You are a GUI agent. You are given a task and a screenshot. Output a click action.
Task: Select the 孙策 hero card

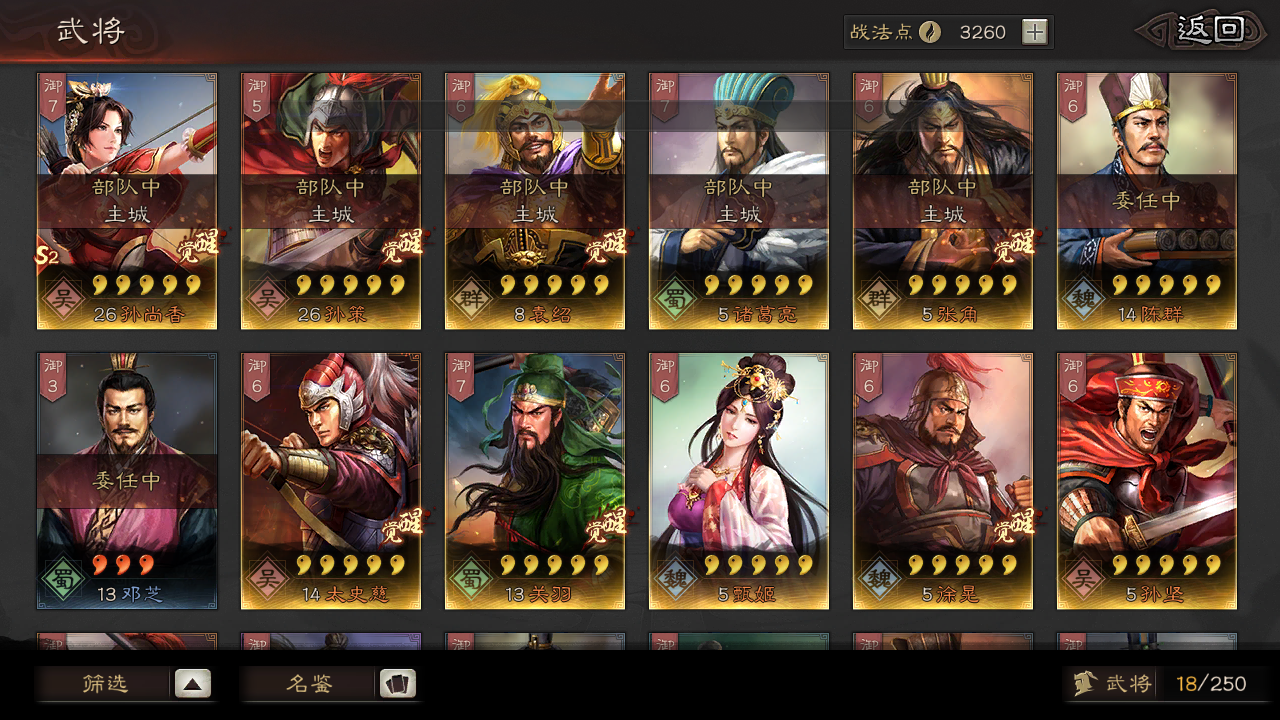pos(331,201)
